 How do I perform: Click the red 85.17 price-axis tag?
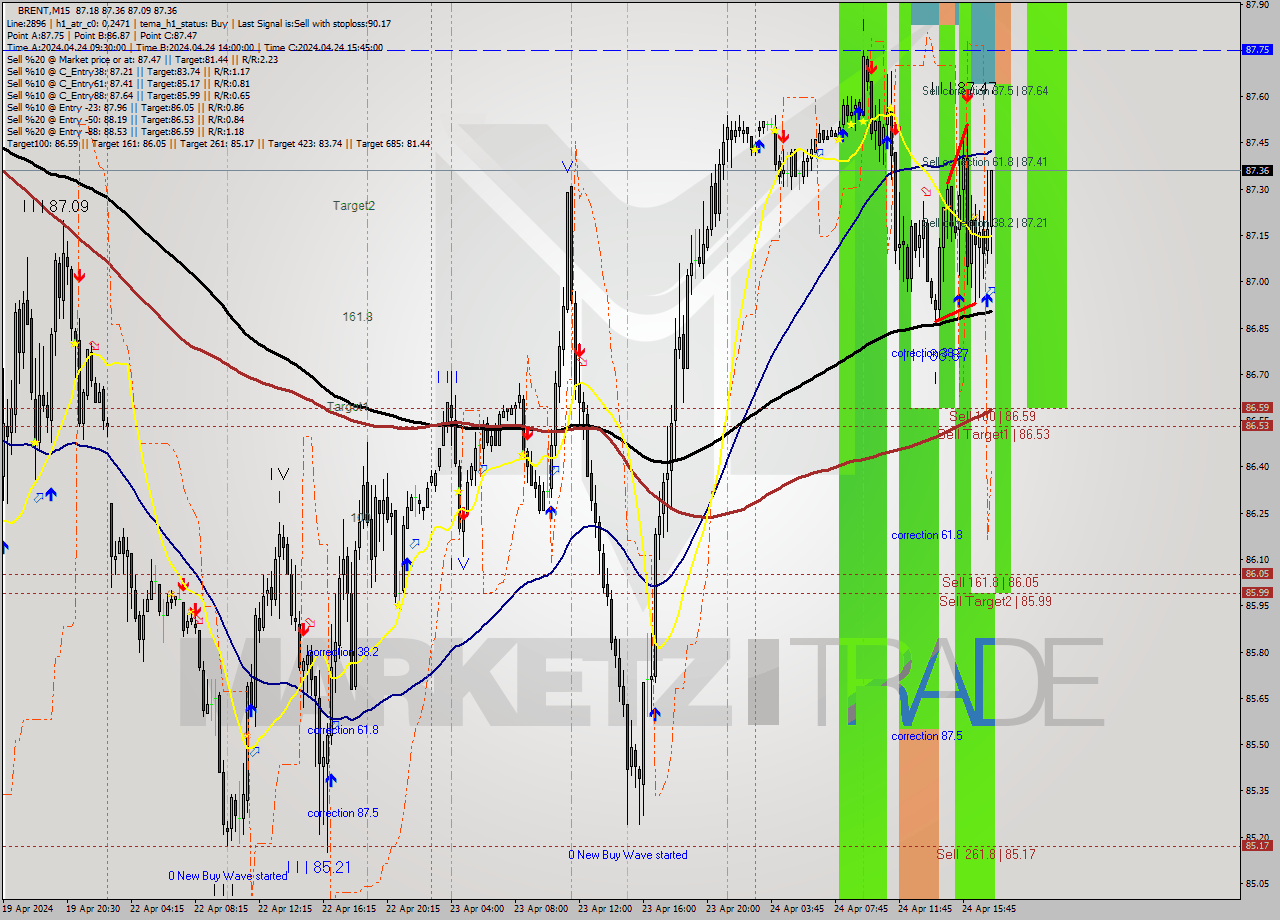1256,845
